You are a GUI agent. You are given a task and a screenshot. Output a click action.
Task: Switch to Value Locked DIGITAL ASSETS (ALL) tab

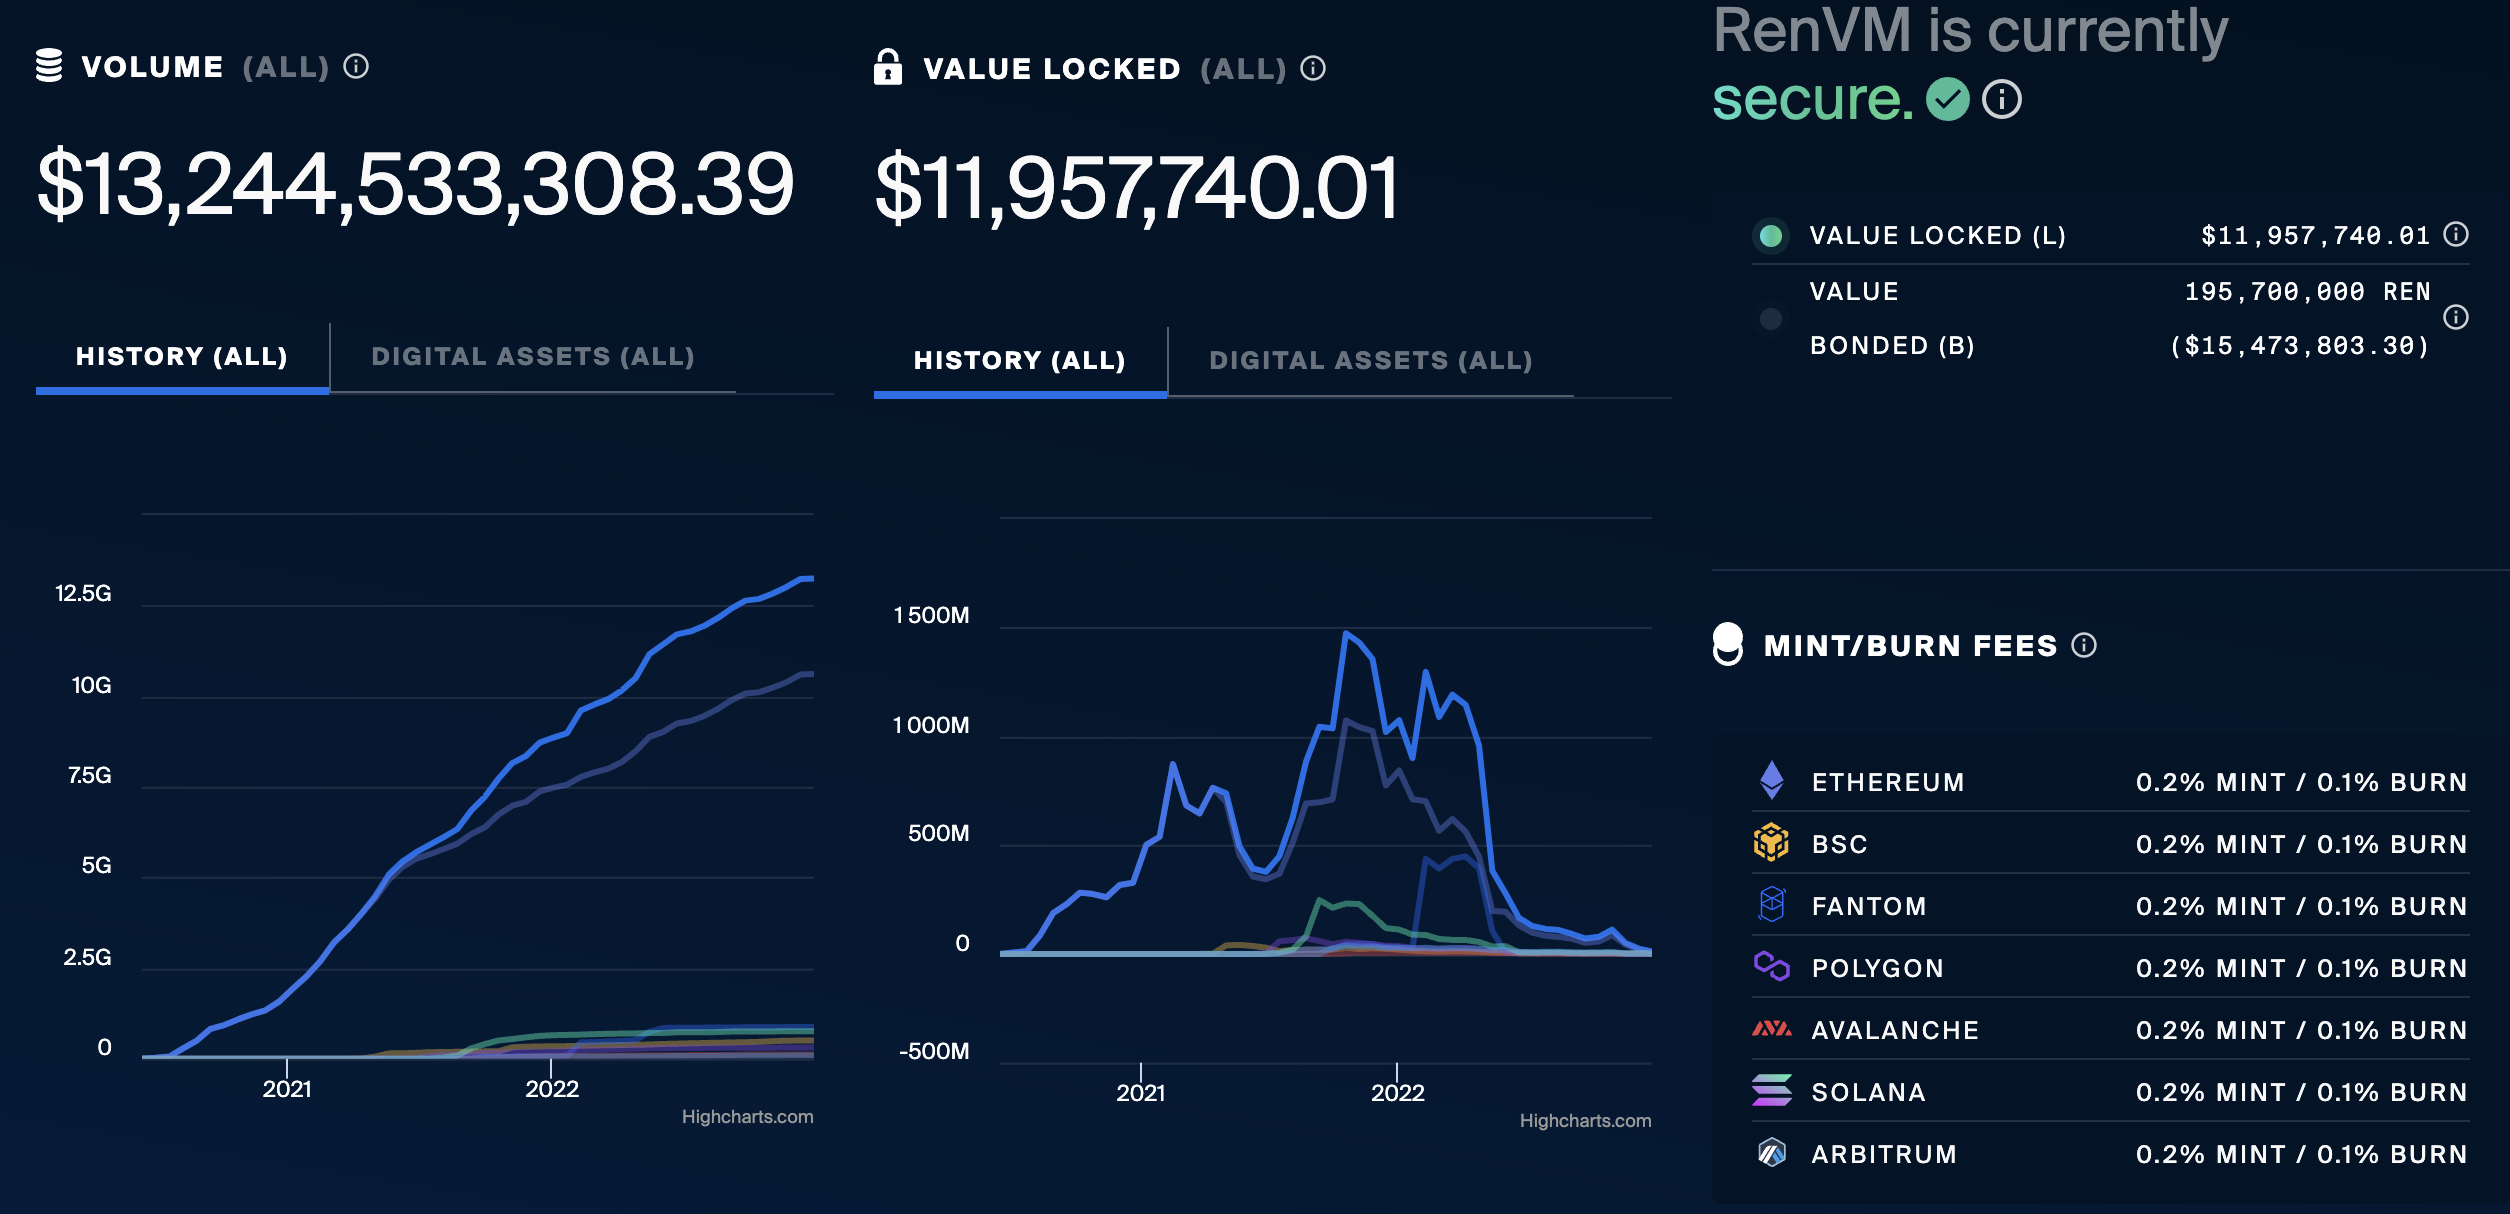point(1371,361)
